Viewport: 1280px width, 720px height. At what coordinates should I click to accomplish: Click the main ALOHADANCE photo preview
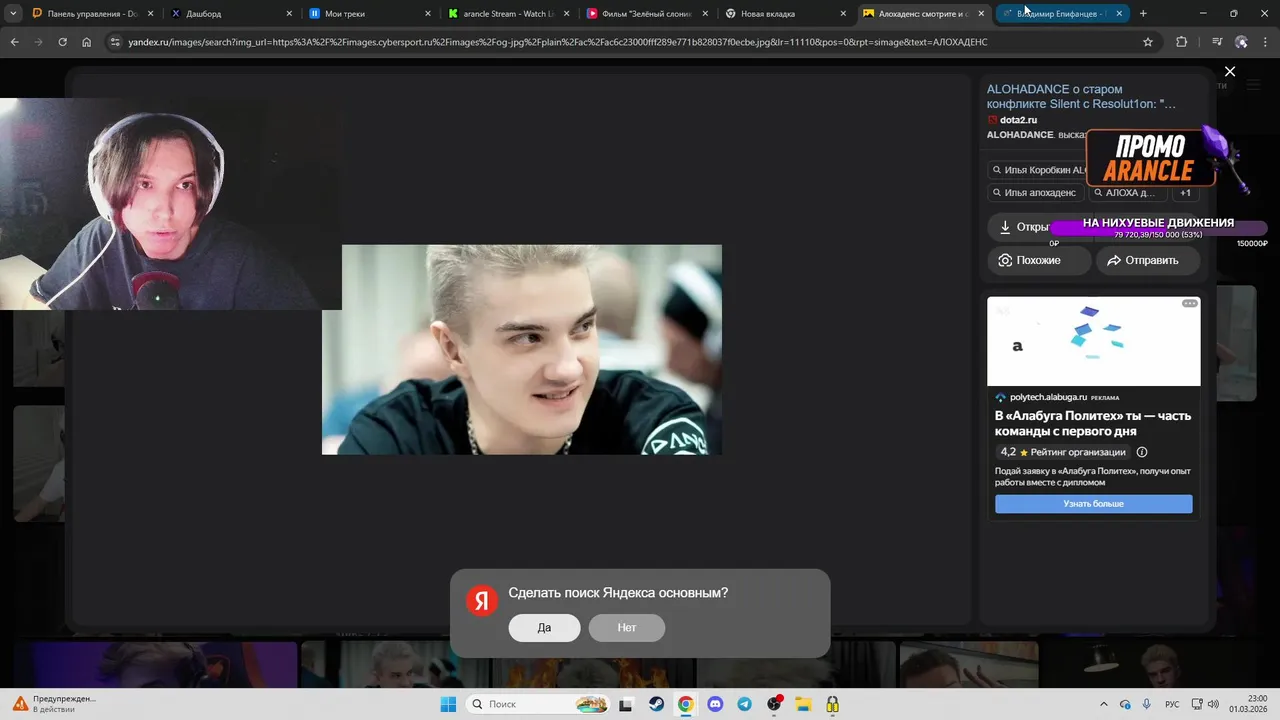pyautogui.click(x=521, y=349)
